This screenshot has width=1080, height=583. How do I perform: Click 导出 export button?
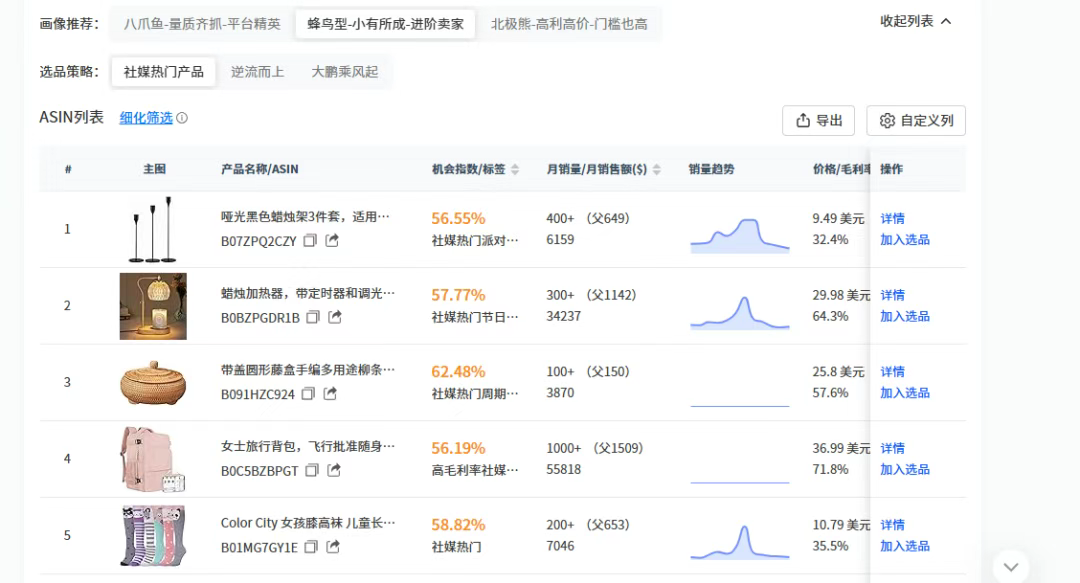pos(819,121)
